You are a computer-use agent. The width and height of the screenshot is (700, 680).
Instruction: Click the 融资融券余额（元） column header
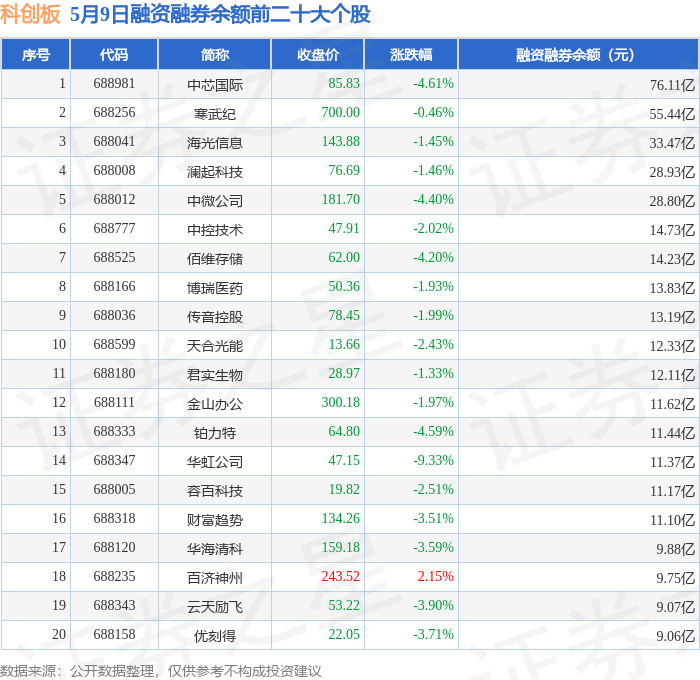tap(578, 54)
